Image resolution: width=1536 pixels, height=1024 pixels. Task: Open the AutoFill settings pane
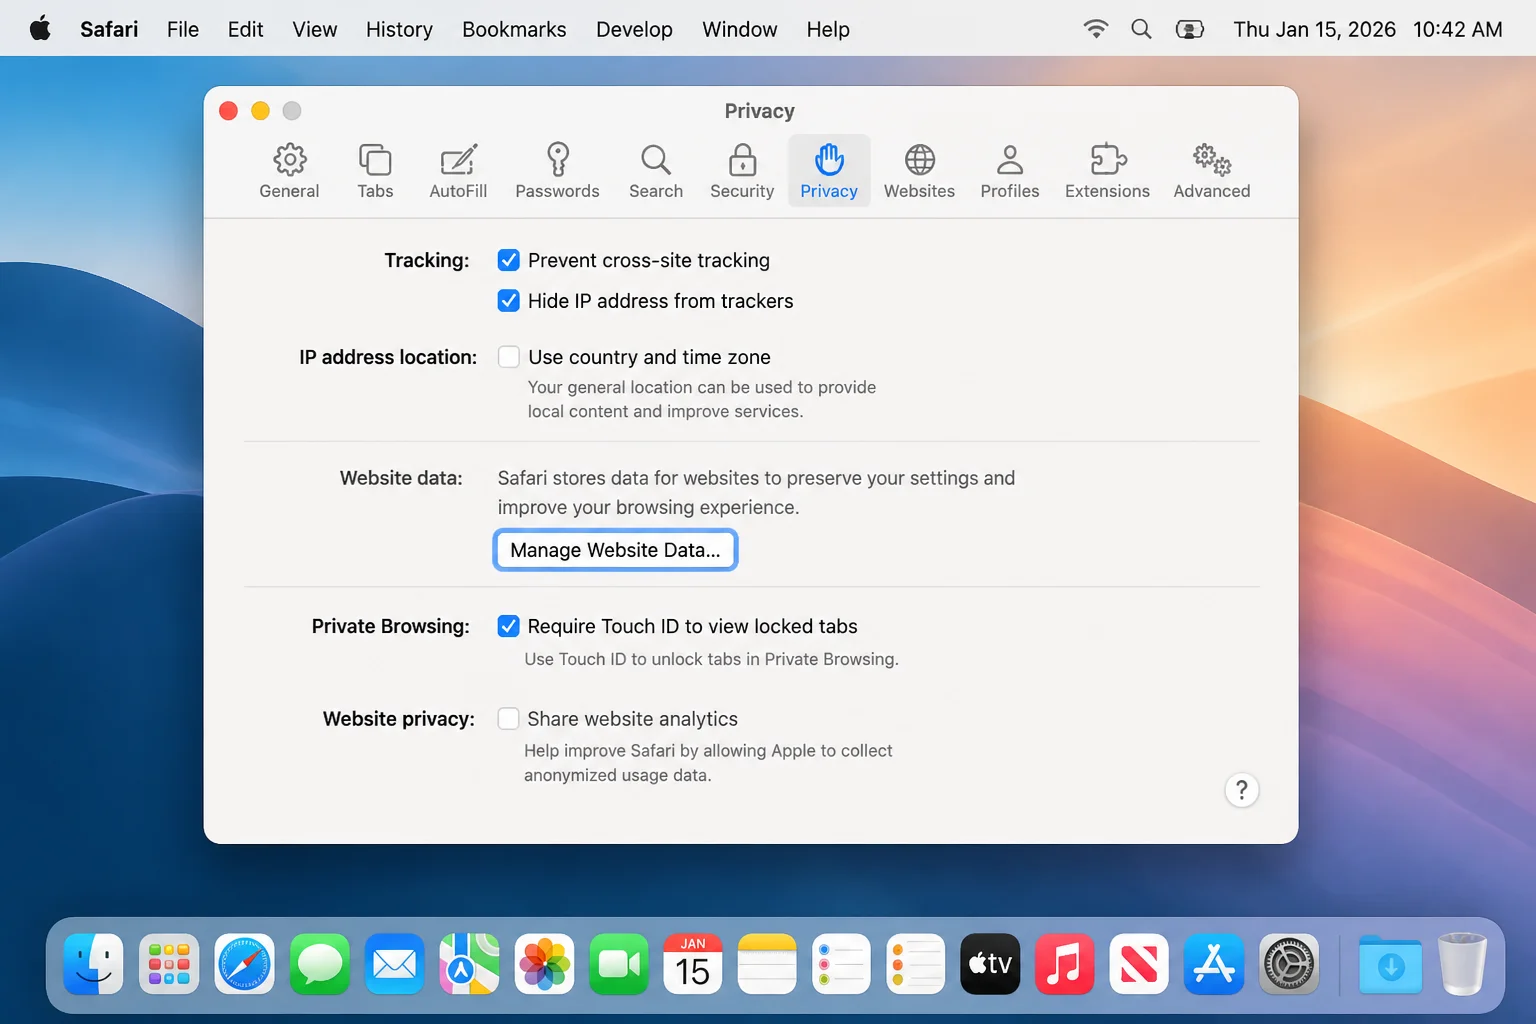click(x=458, y=171)
